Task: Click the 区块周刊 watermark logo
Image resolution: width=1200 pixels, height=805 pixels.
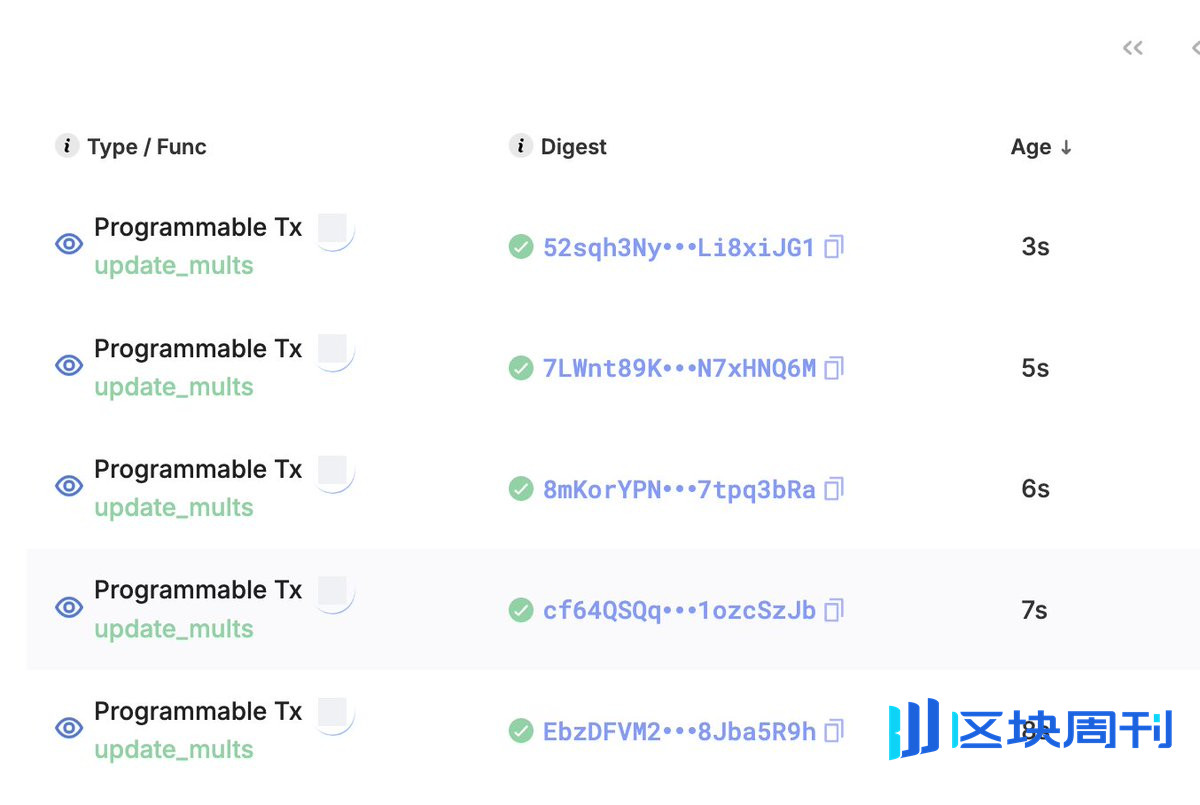Action: [1030, 729]
